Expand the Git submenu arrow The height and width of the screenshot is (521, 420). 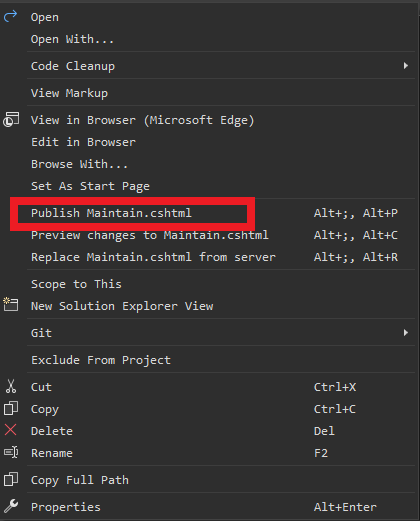tap(406, 332)
